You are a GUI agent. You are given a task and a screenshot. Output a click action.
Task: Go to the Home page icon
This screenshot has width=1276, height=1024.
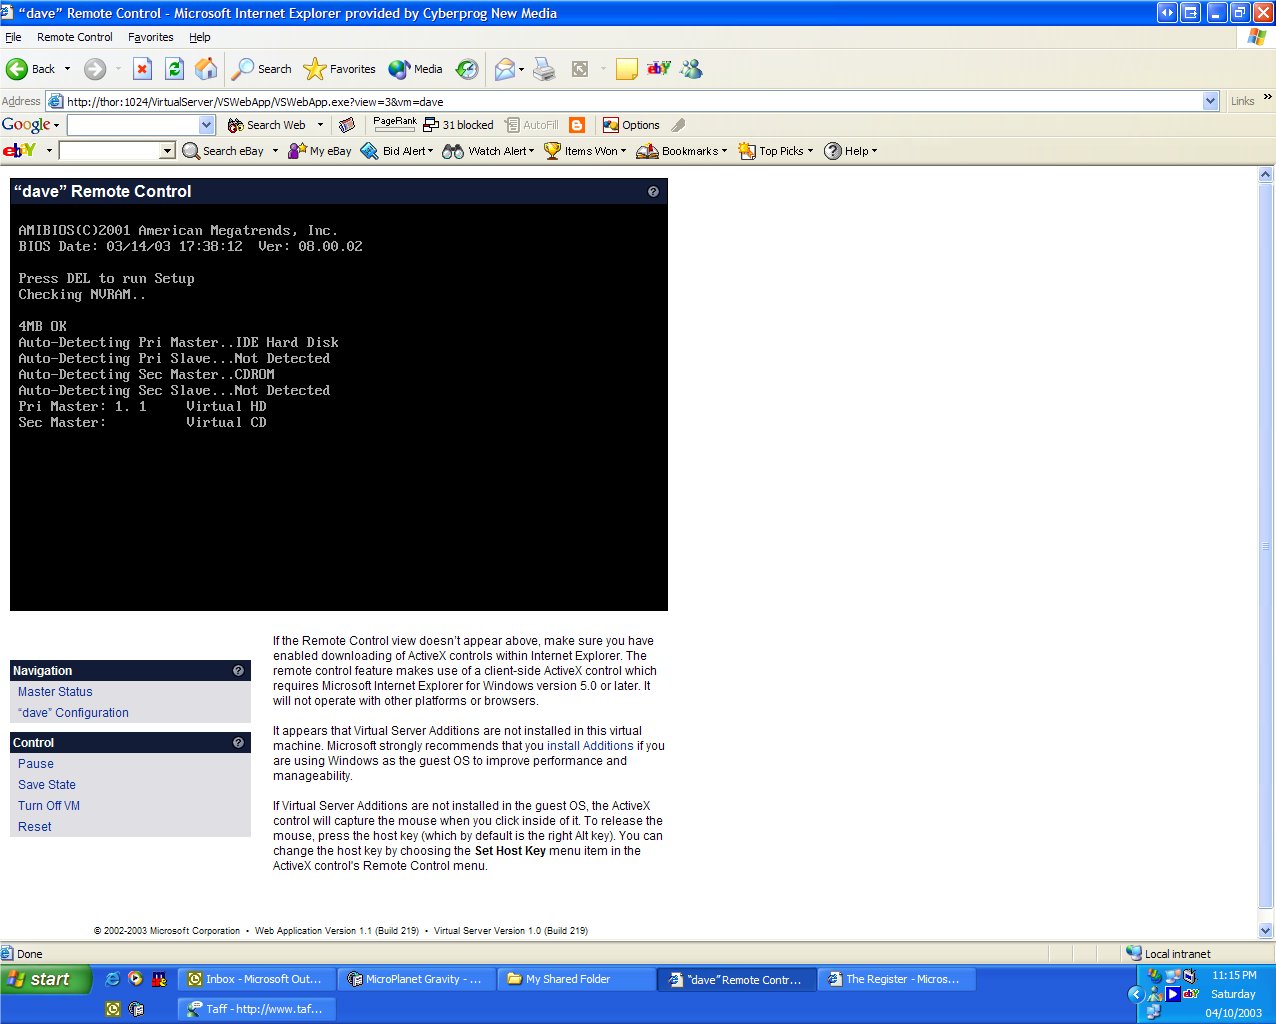[206, 69]
